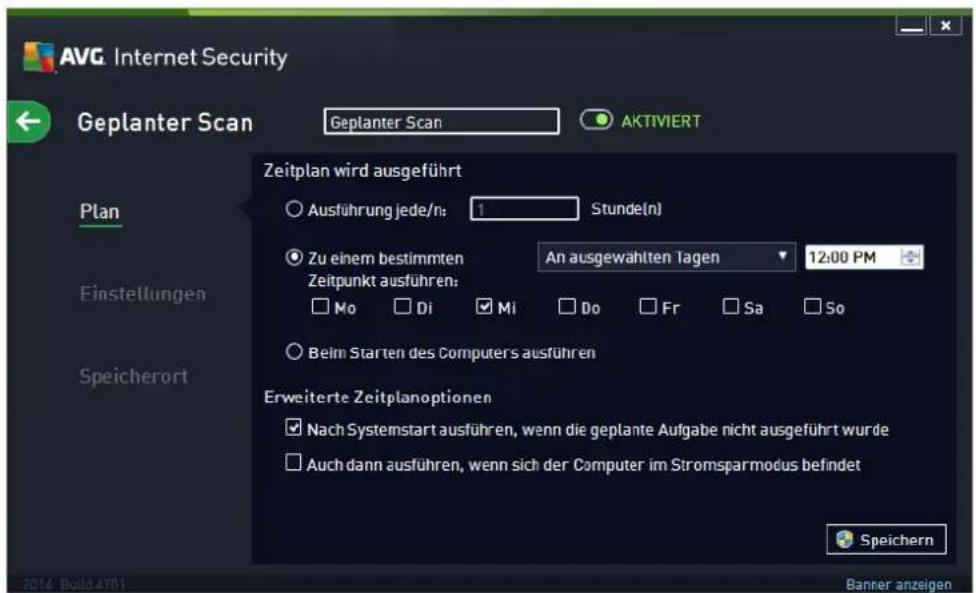This screenshot has height=593, width=976.
Task: Check the Fr day checkbox
Action: 648,306
